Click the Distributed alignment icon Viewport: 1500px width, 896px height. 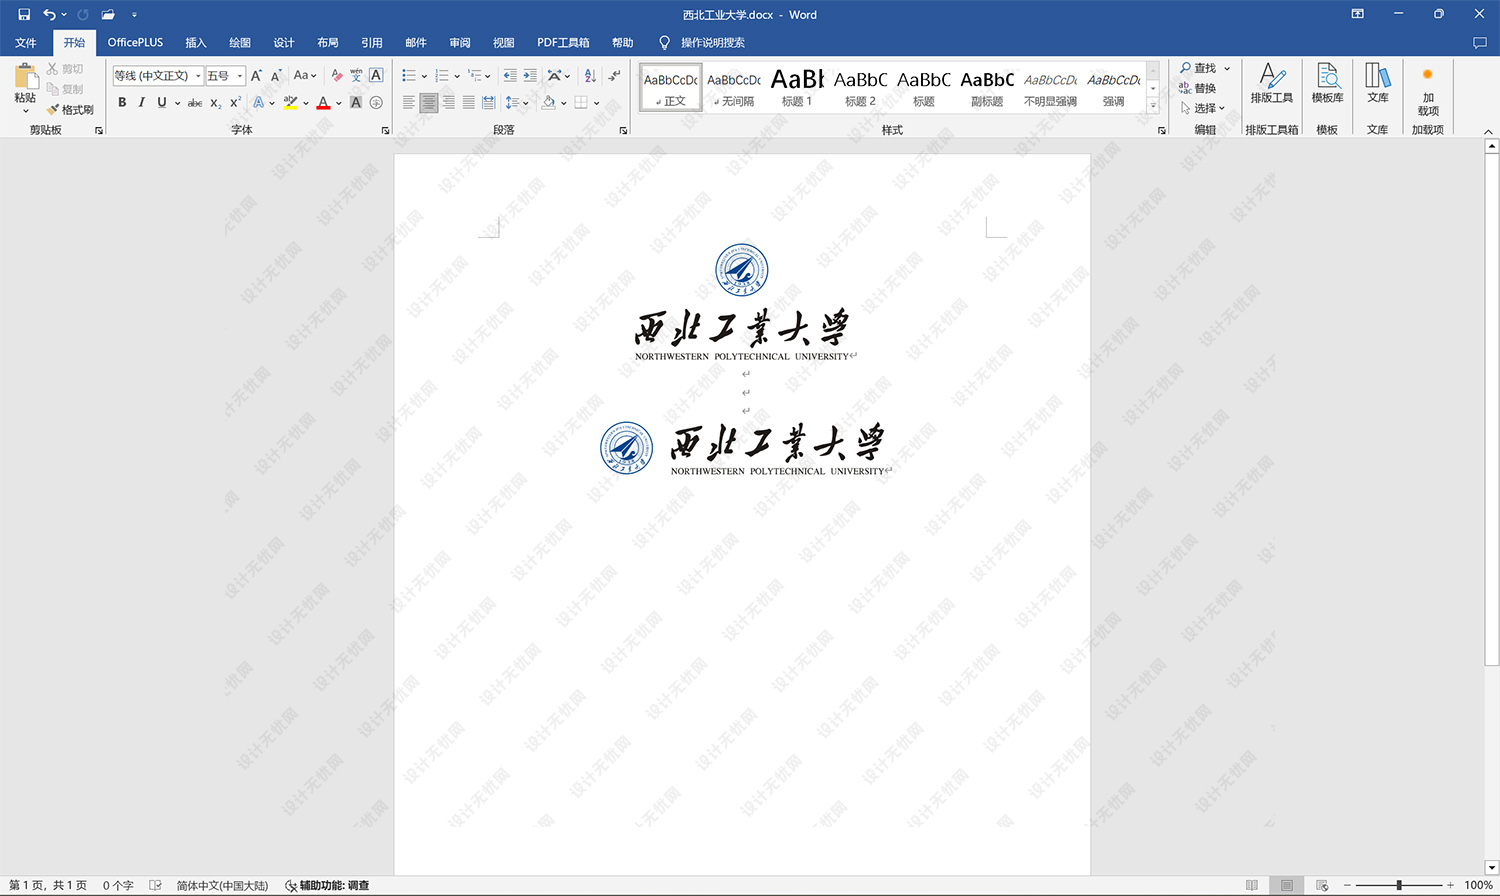pos(488,102)
